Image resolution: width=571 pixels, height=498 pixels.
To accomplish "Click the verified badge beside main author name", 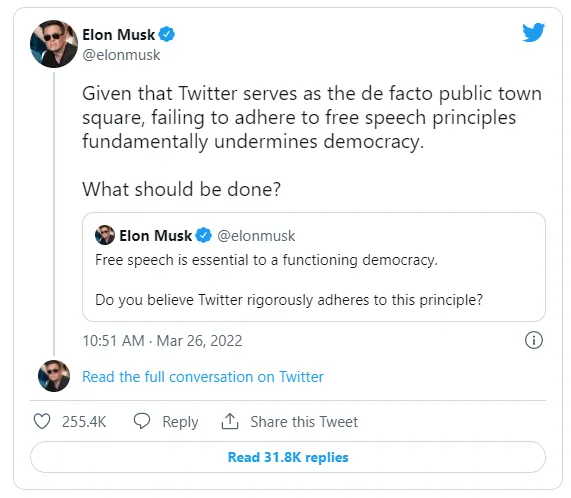I will [x=167, y=35].
